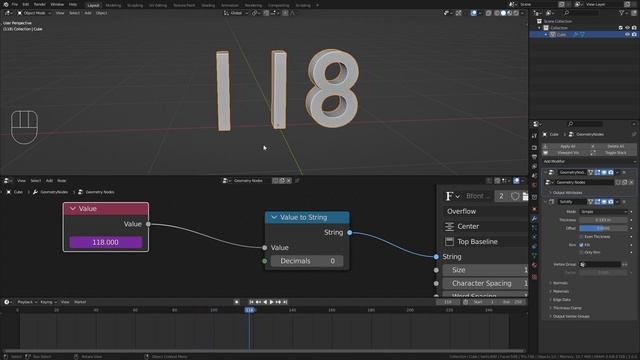
Task: Open the viewport Add menu
Action: [x=88, y=13]
